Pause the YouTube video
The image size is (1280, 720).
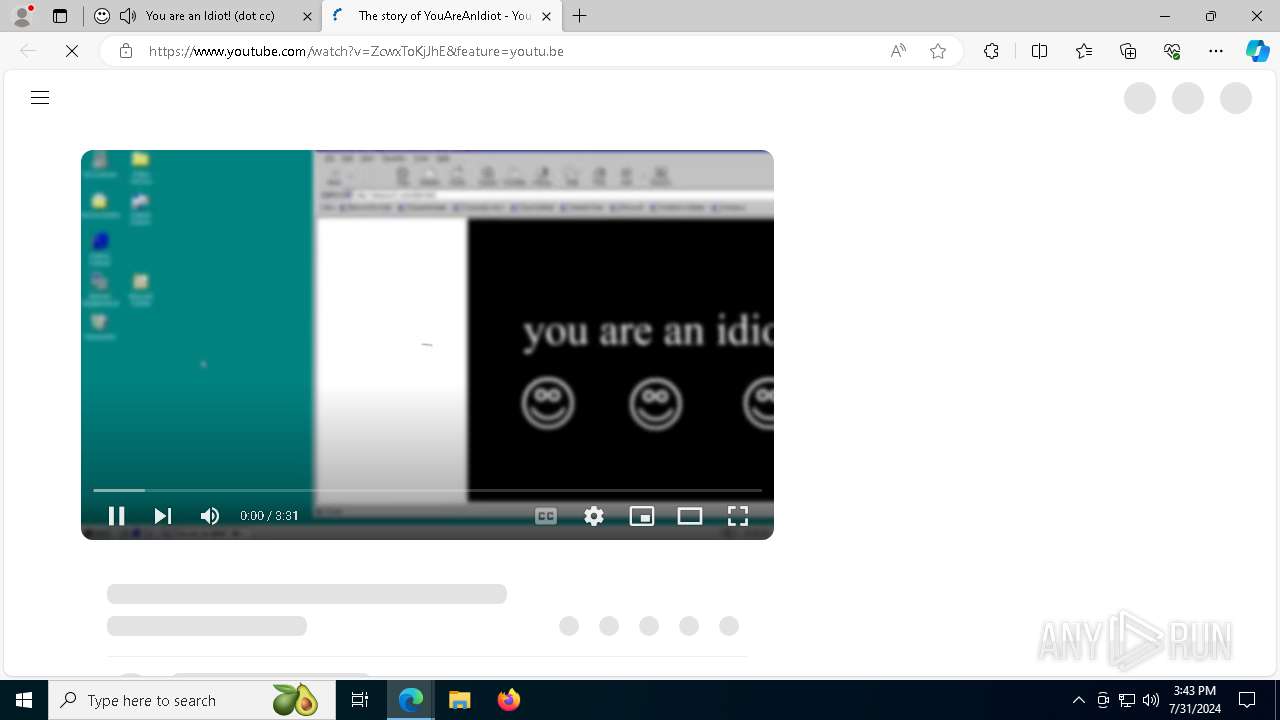point(116,516)
